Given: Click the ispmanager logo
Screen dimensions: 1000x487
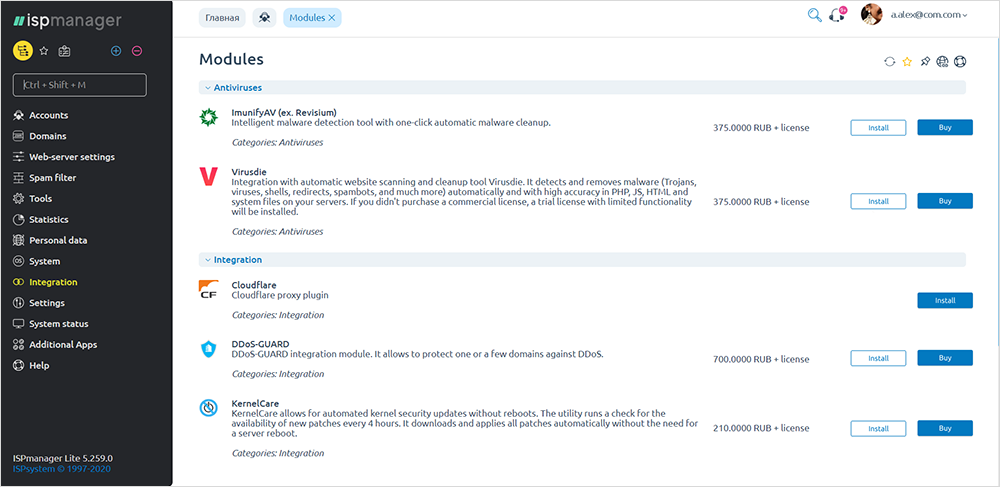Looking at the screenshot, I should point(67,21).
